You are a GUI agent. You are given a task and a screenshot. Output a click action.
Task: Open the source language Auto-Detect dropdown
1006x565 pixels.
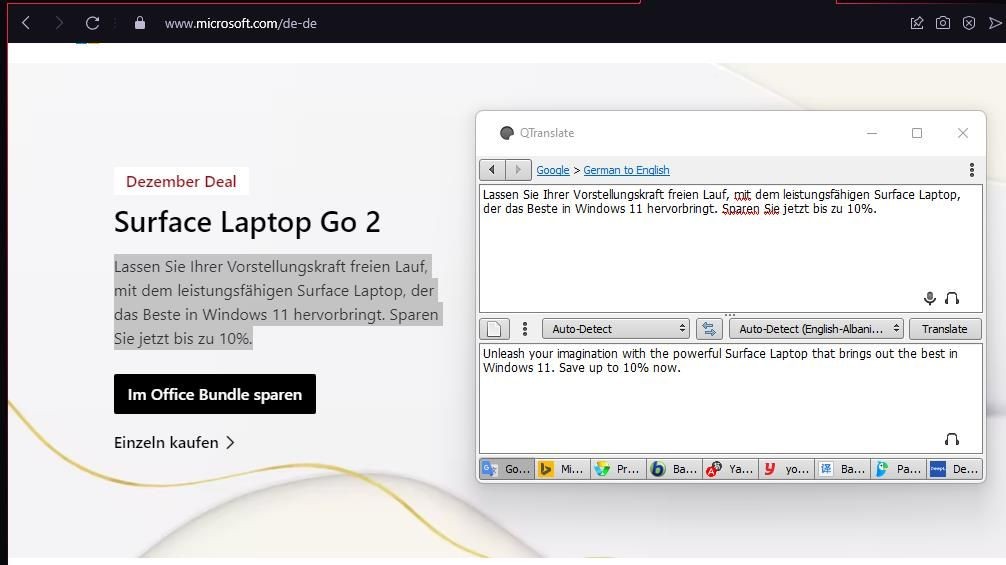(x=616, y=329)
